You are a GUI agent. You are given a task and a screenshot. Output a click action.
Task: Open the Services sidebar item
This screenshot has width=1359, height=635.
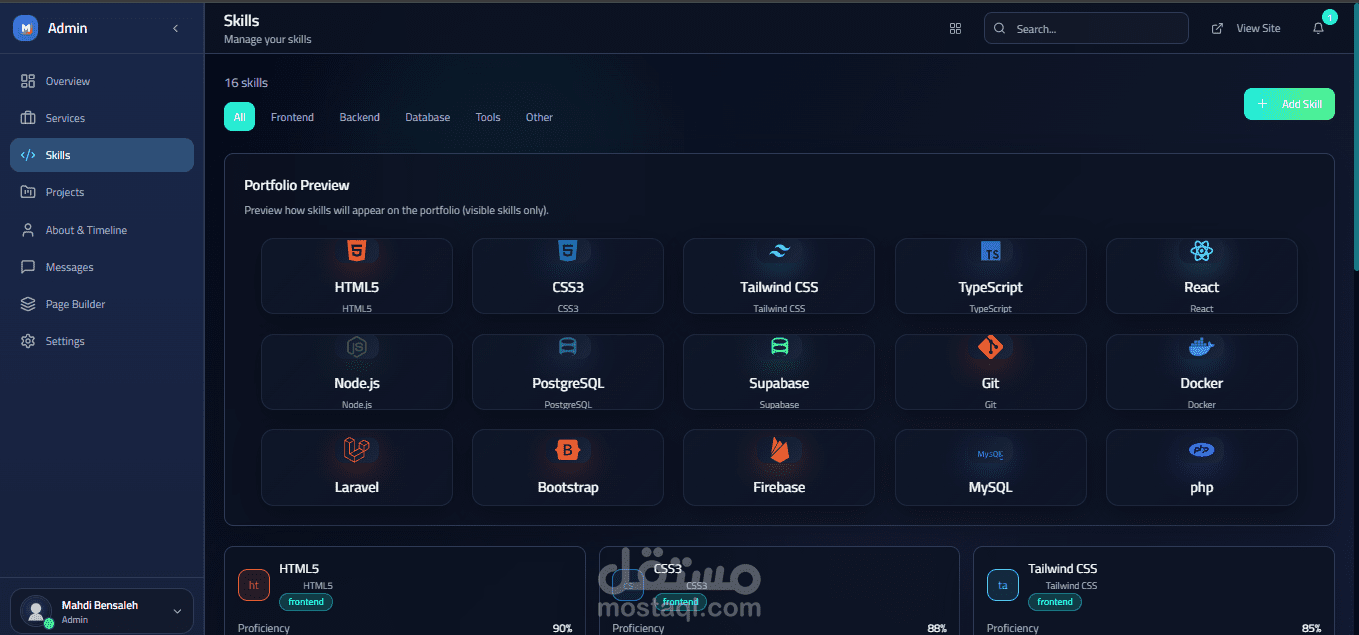(101, 118)
